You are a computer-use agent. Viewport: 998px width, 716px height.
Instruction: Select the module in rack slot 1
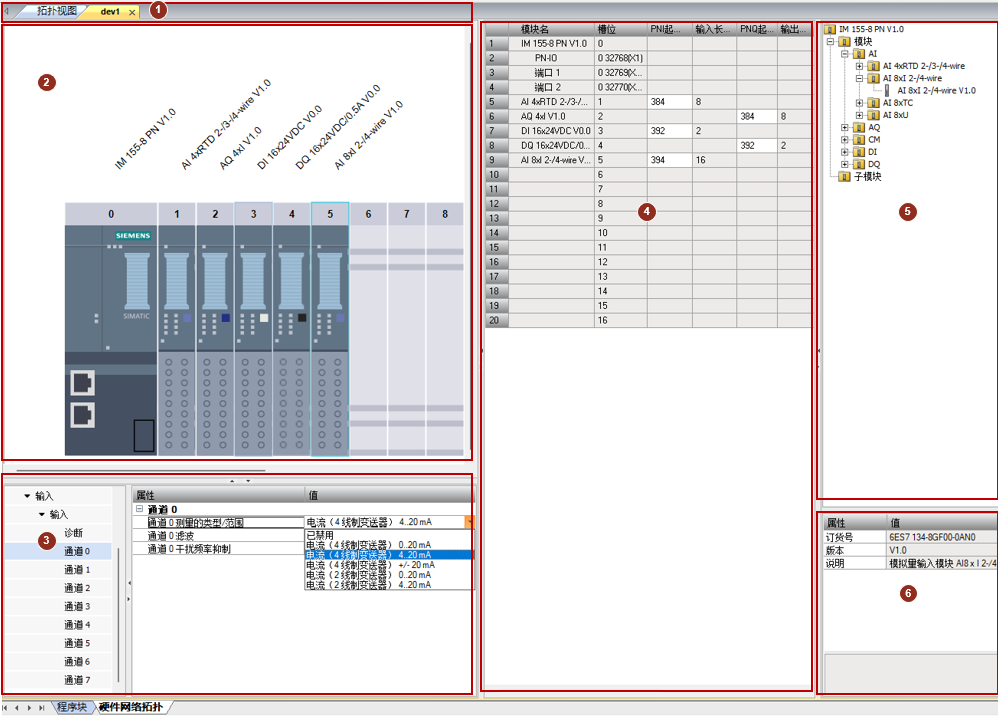pyautogui.click(x=176, y=340)
